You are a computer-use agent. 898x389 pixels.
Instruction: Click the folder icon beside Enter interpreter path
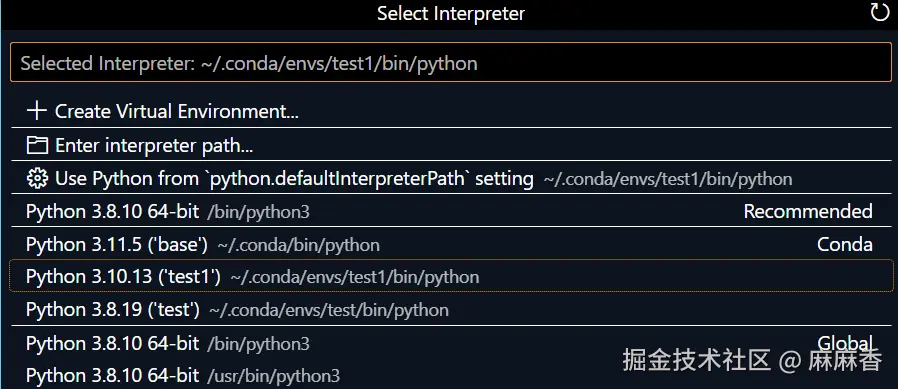(37, 146)
